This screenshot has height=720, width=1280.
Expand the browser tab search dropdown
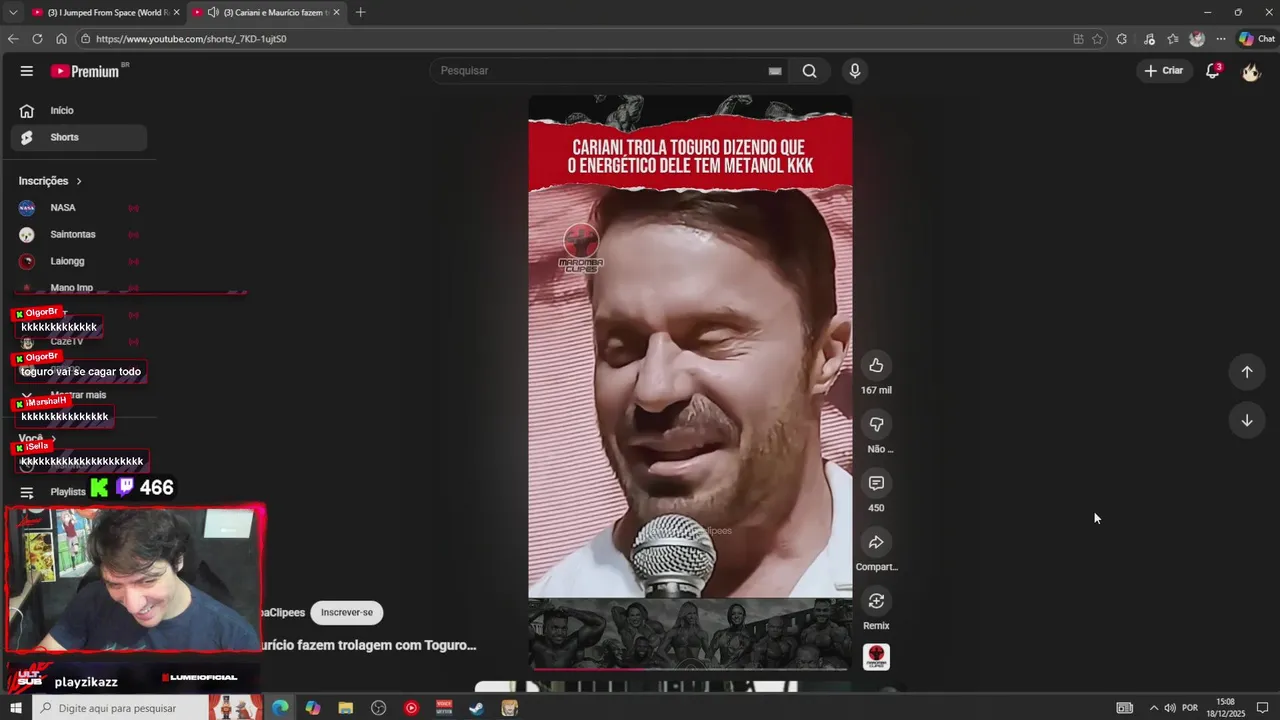13,12
